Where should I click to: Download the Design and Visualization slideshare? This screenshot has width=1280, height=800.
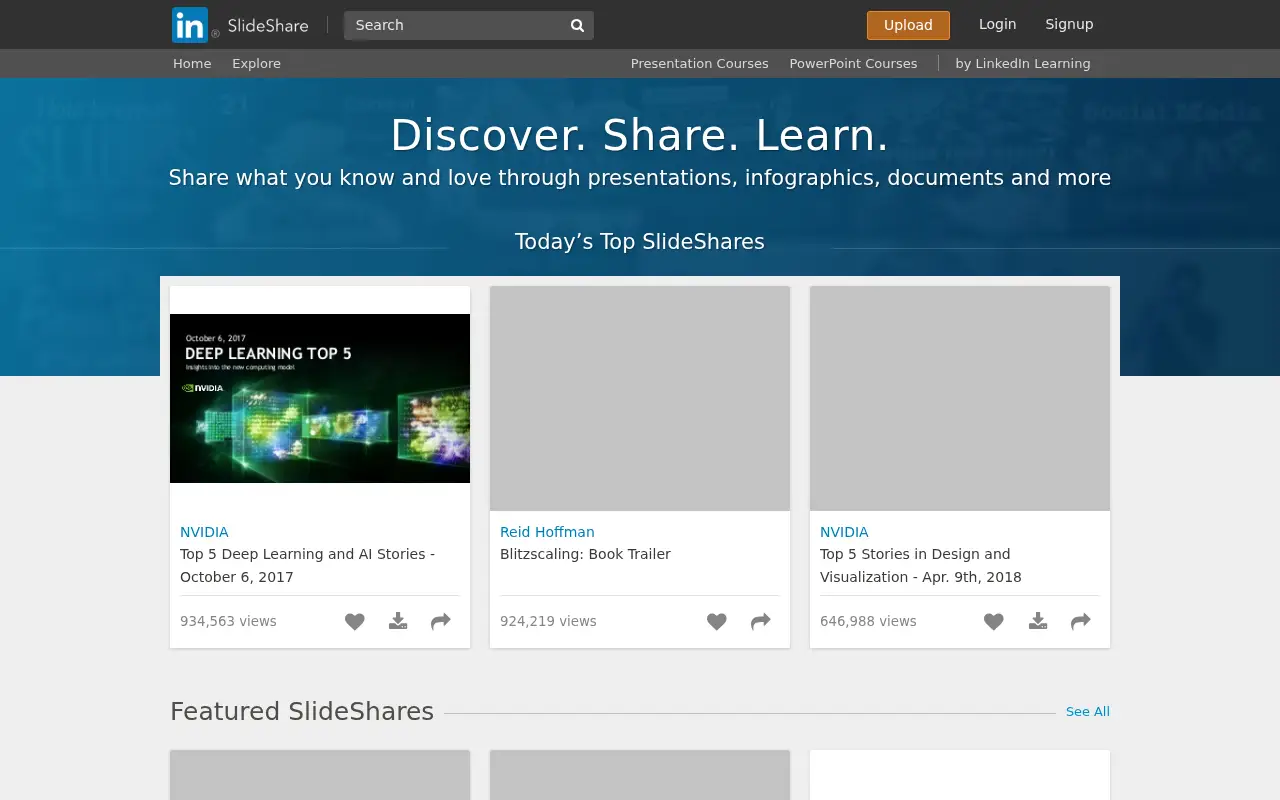click(1038, 621)
